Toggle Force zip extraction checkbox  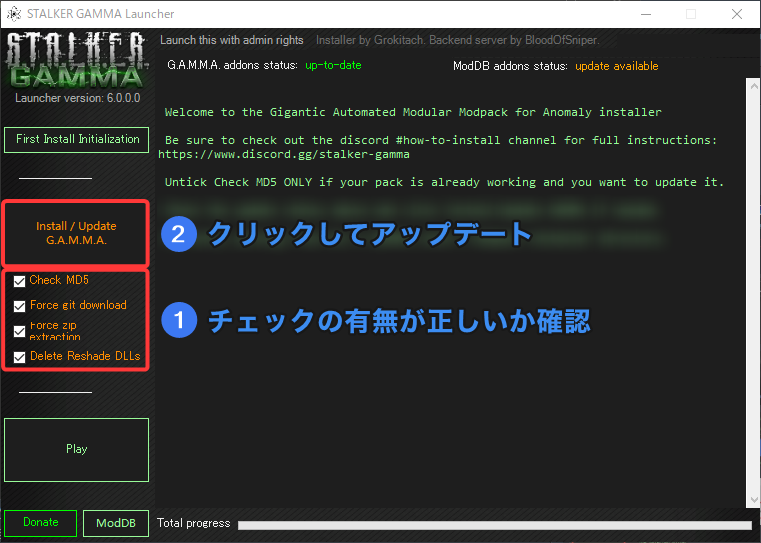coord(19,331)
